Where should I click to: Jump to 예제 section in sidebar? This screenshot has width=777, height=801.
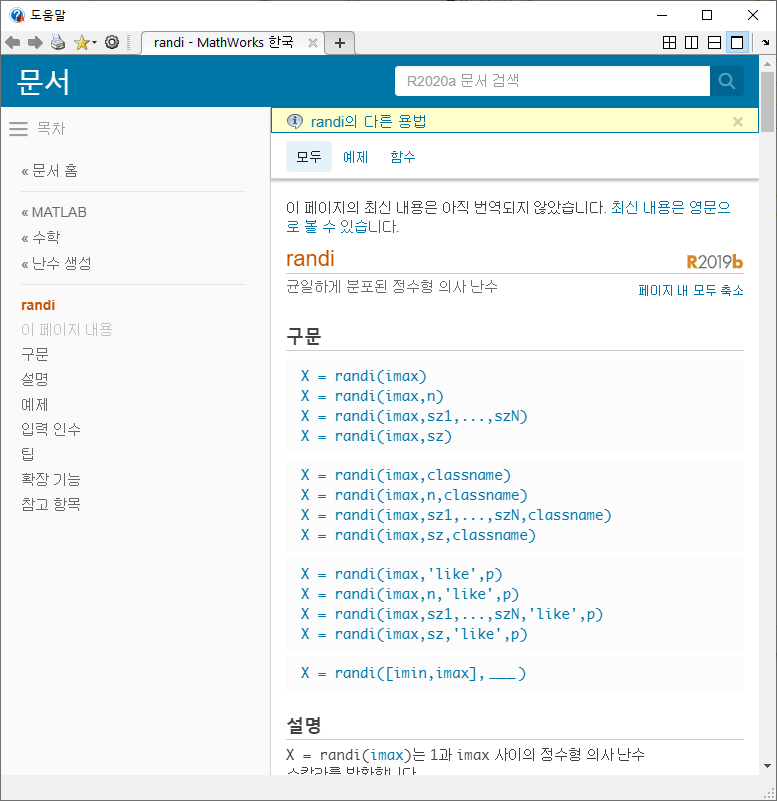(35, 405)
